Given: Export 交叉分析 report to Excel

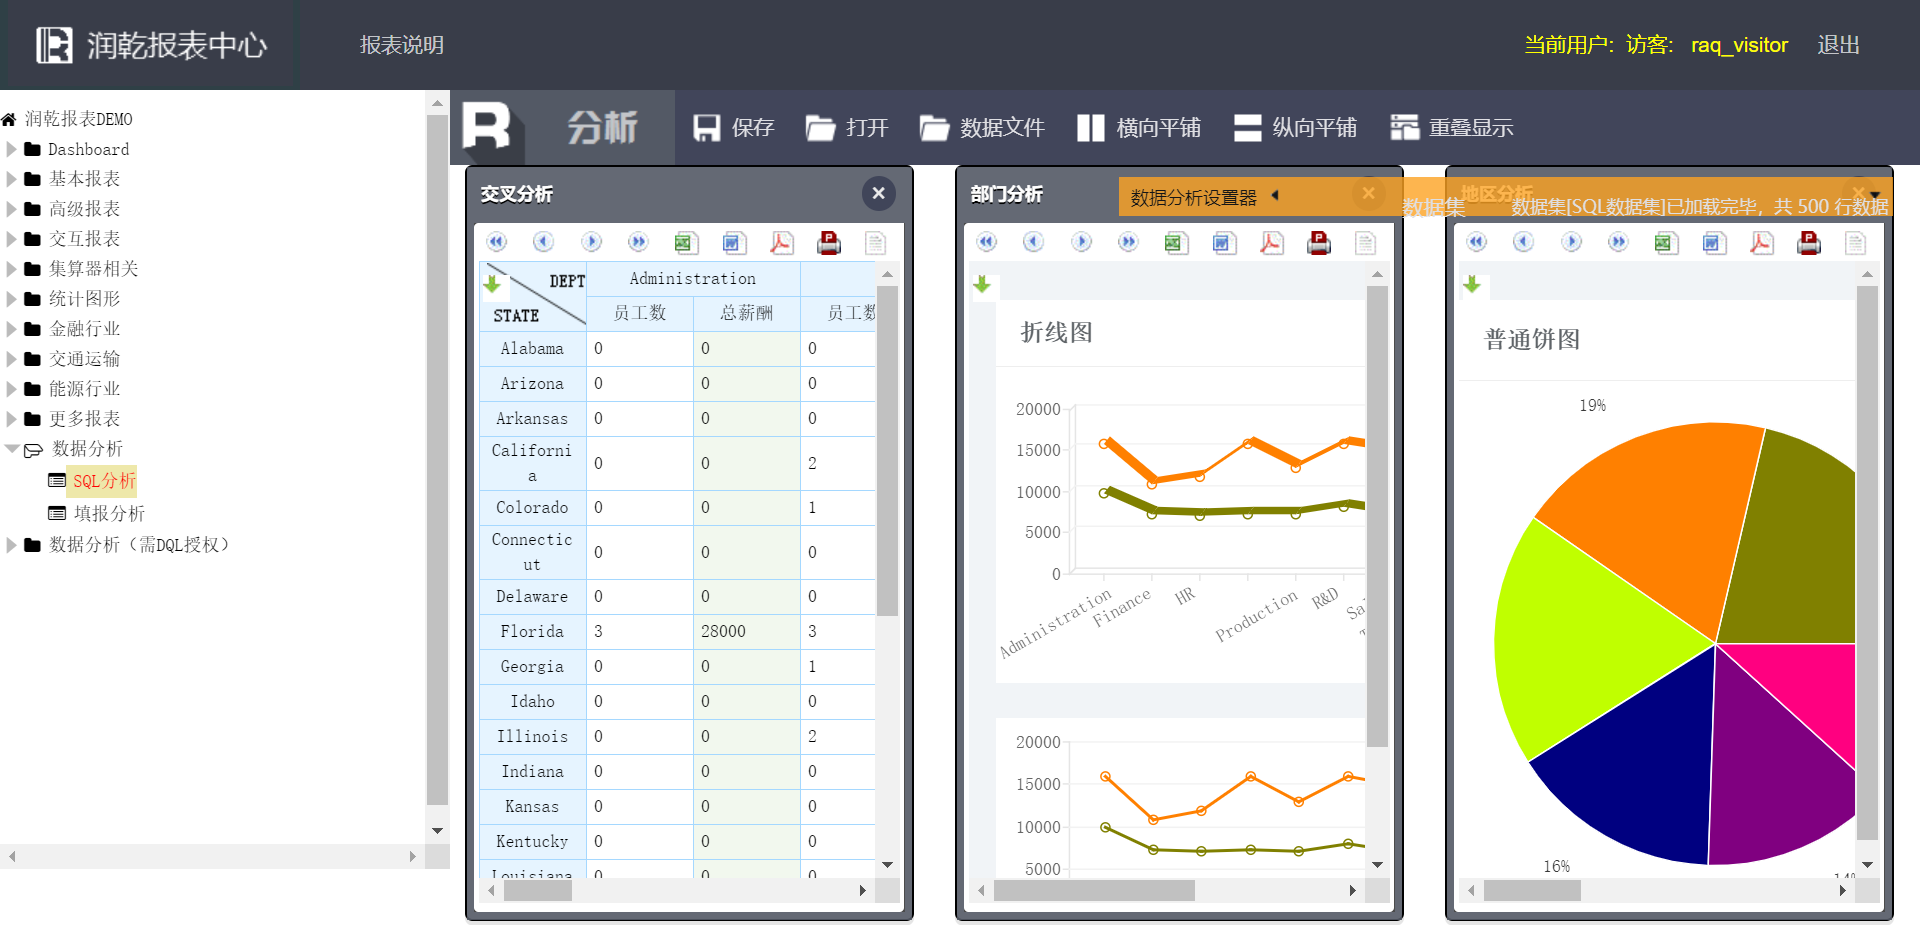Looking at the screenshot, I should click(x=685, y=242).
